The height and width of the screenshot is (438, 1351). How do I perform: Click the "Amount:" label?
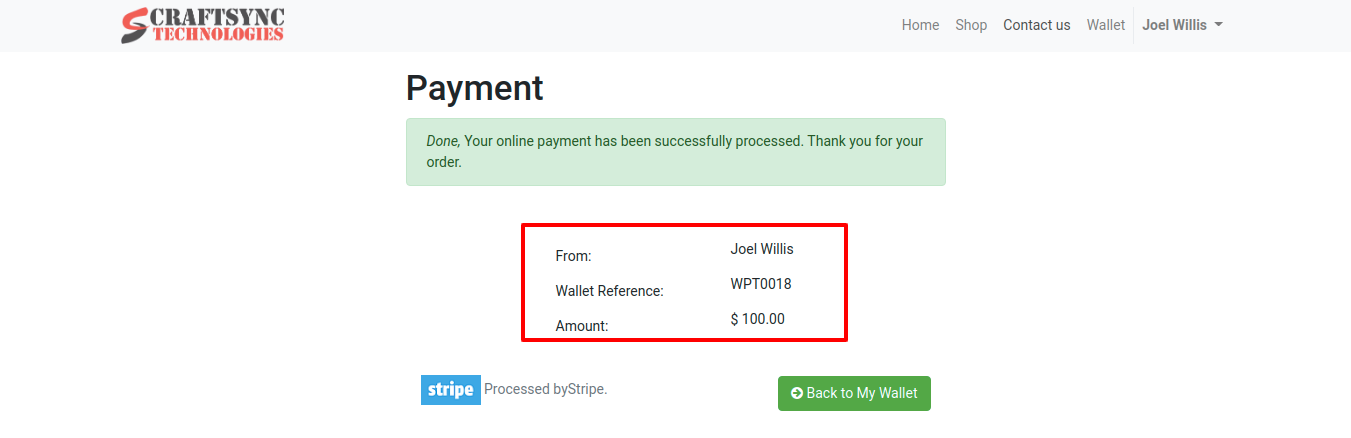click(x=581, y=326)
